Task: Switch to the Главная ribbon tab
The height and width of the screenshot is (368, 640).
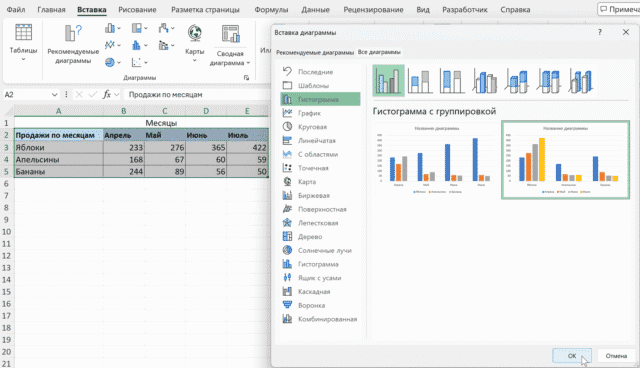Action: (51, 9)
